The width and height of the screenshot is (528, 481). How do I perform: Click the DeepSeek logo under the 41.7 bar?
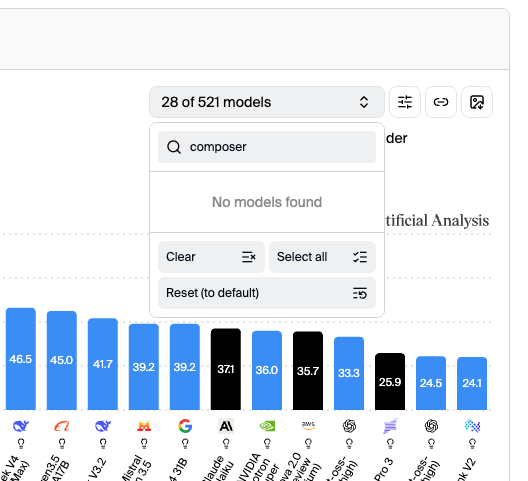click(103, 426)
